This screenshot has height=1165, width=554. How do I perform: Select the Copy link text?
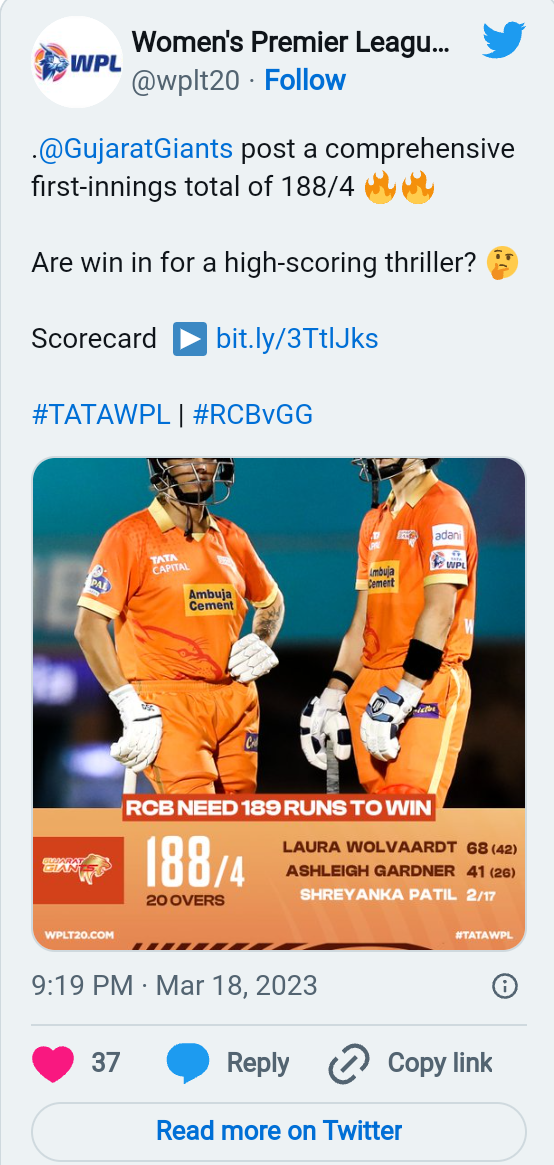point(440,1062)
